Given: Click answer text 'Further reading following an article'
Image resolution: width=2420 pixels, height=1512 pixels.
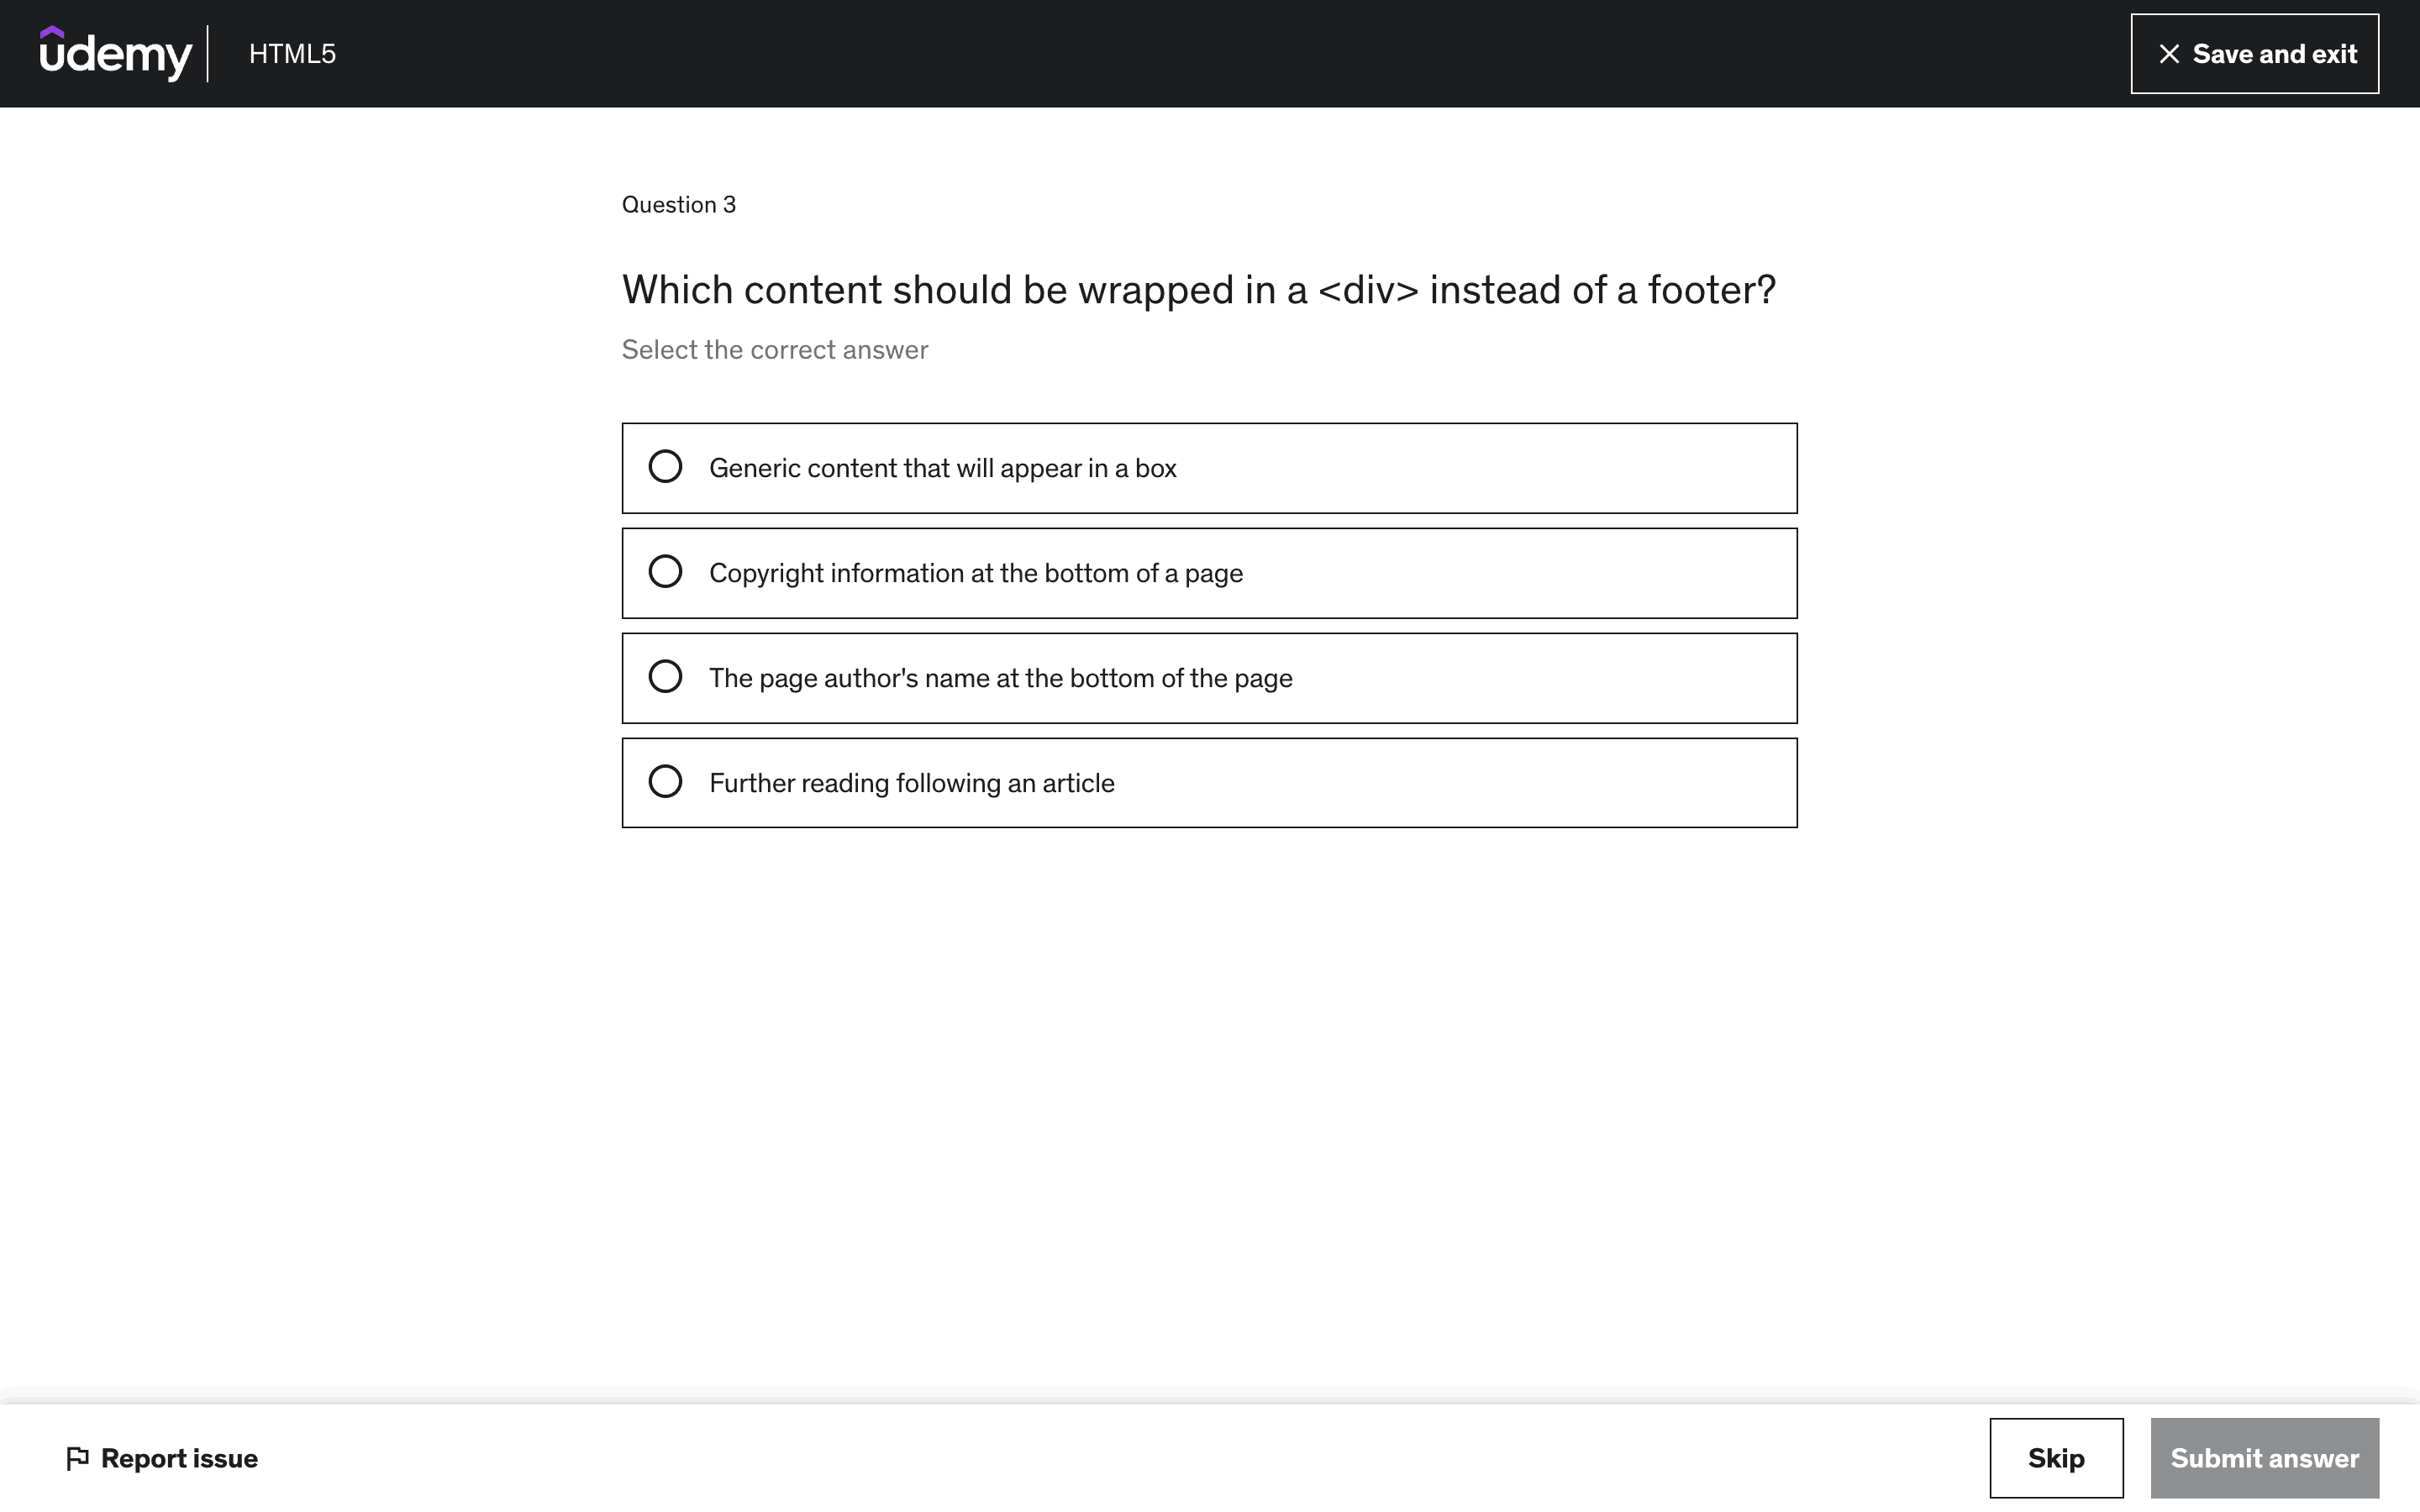Looking at the screenshot, I should tap(911, 783).
